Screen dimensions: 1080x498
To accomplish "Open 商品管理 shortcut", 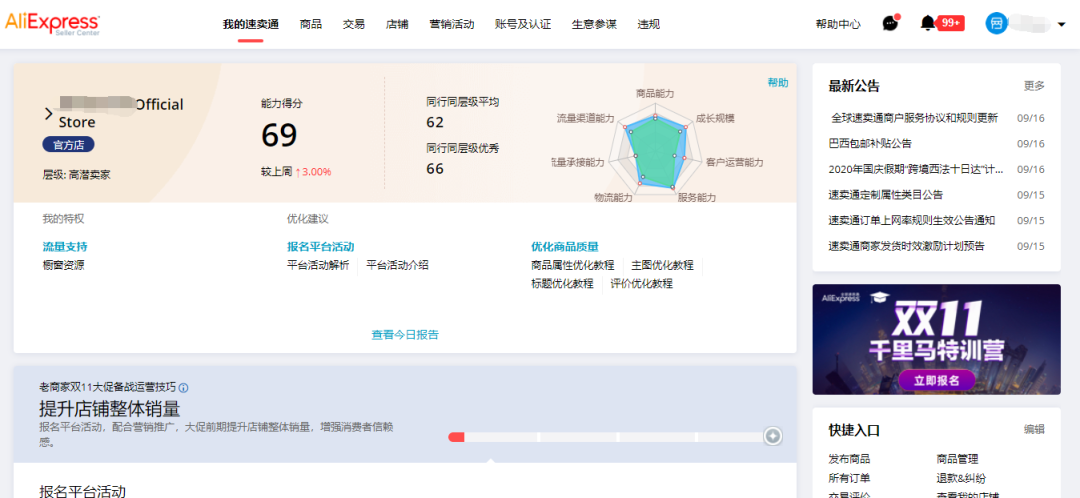I will click(957, 459).
